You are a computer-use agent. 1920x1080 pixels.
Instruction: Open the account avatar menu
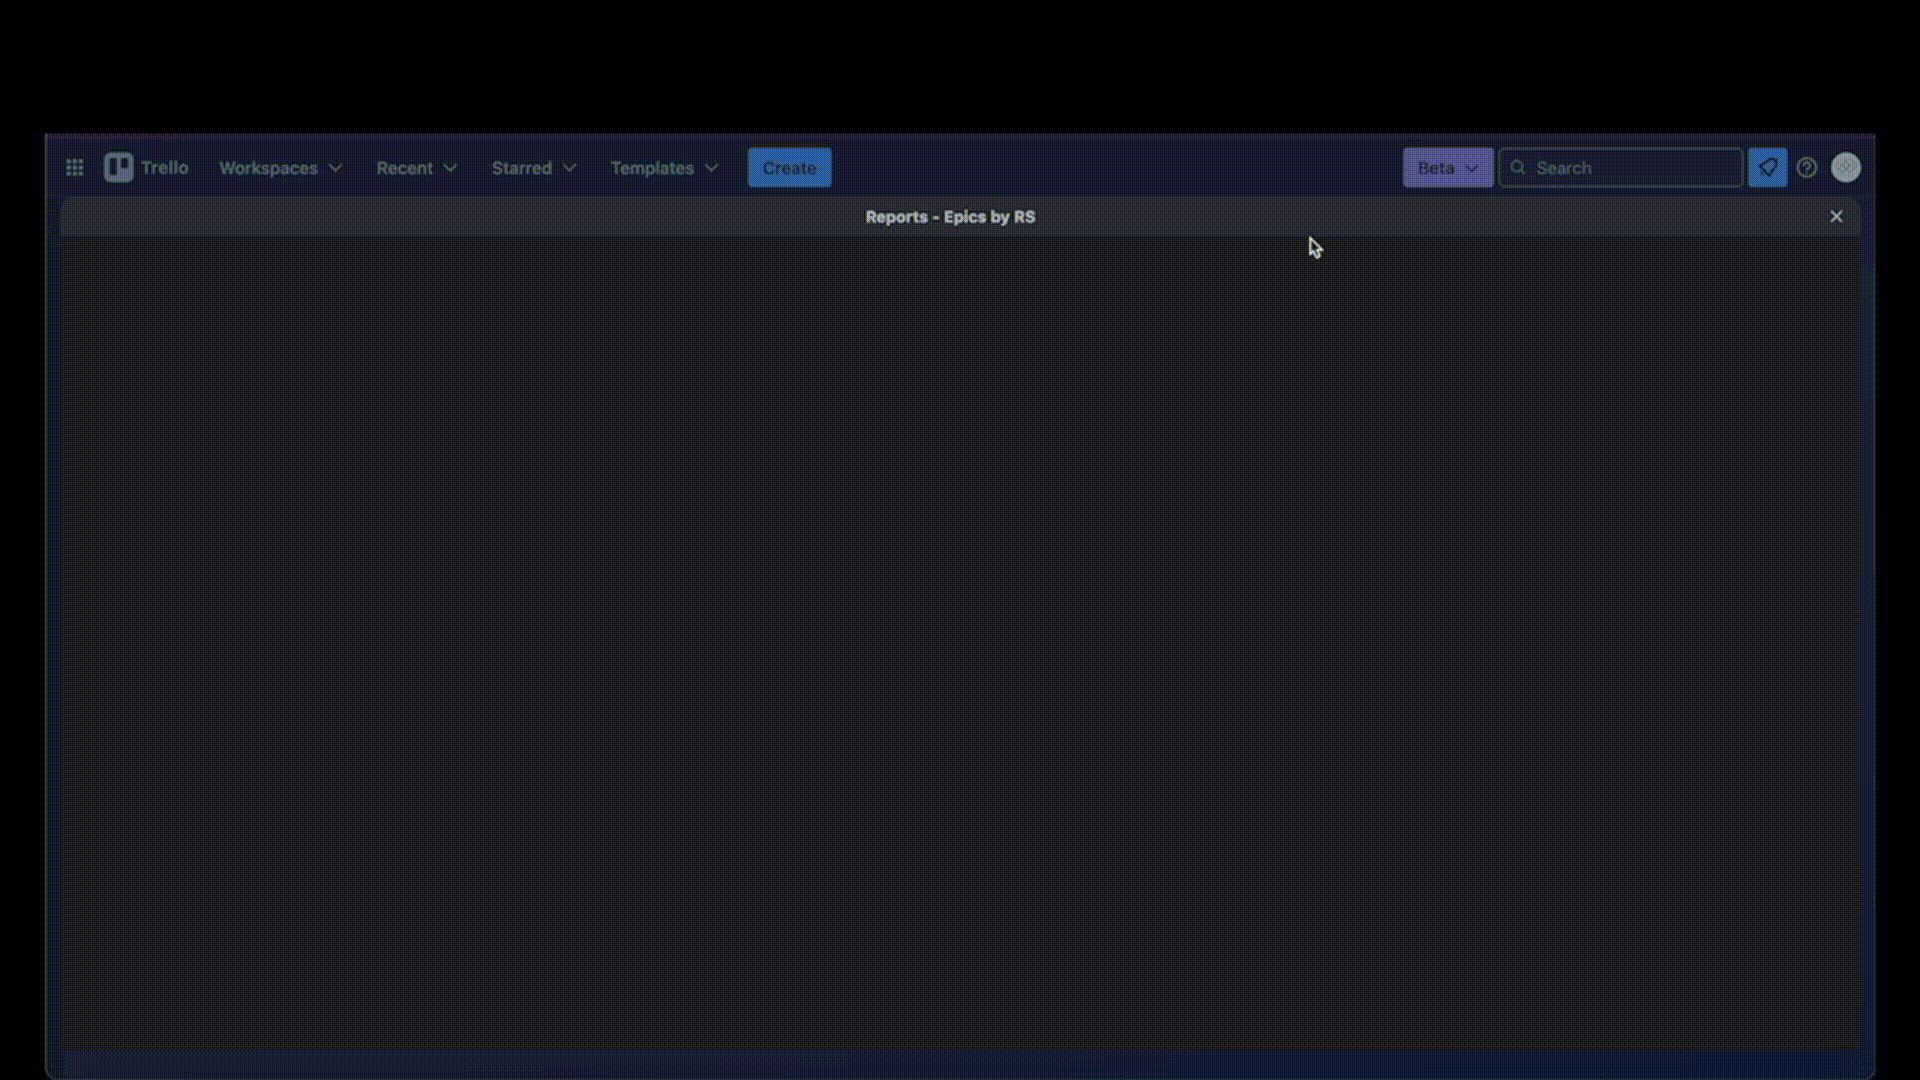1845,168
